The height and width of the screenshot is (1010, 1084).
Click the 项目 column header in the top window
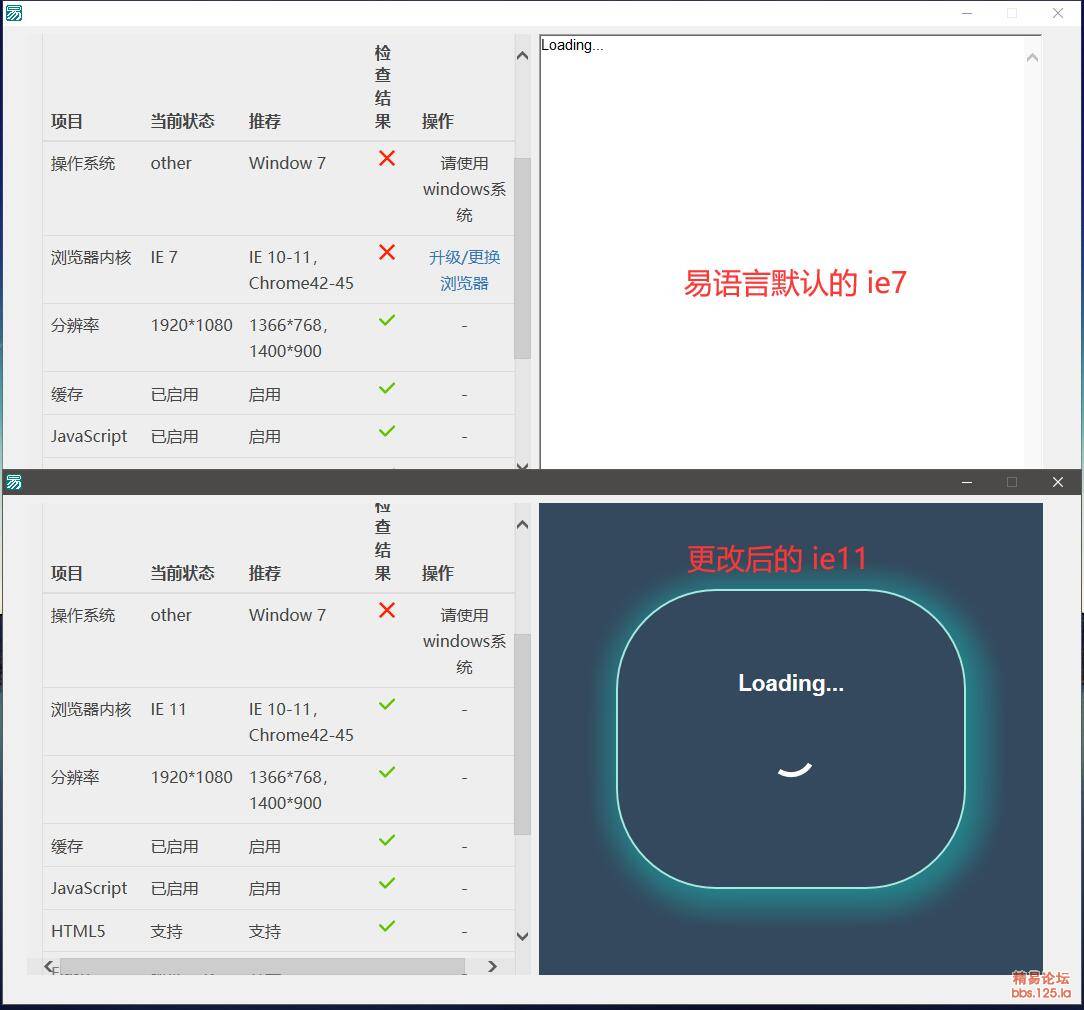point(67,122)
